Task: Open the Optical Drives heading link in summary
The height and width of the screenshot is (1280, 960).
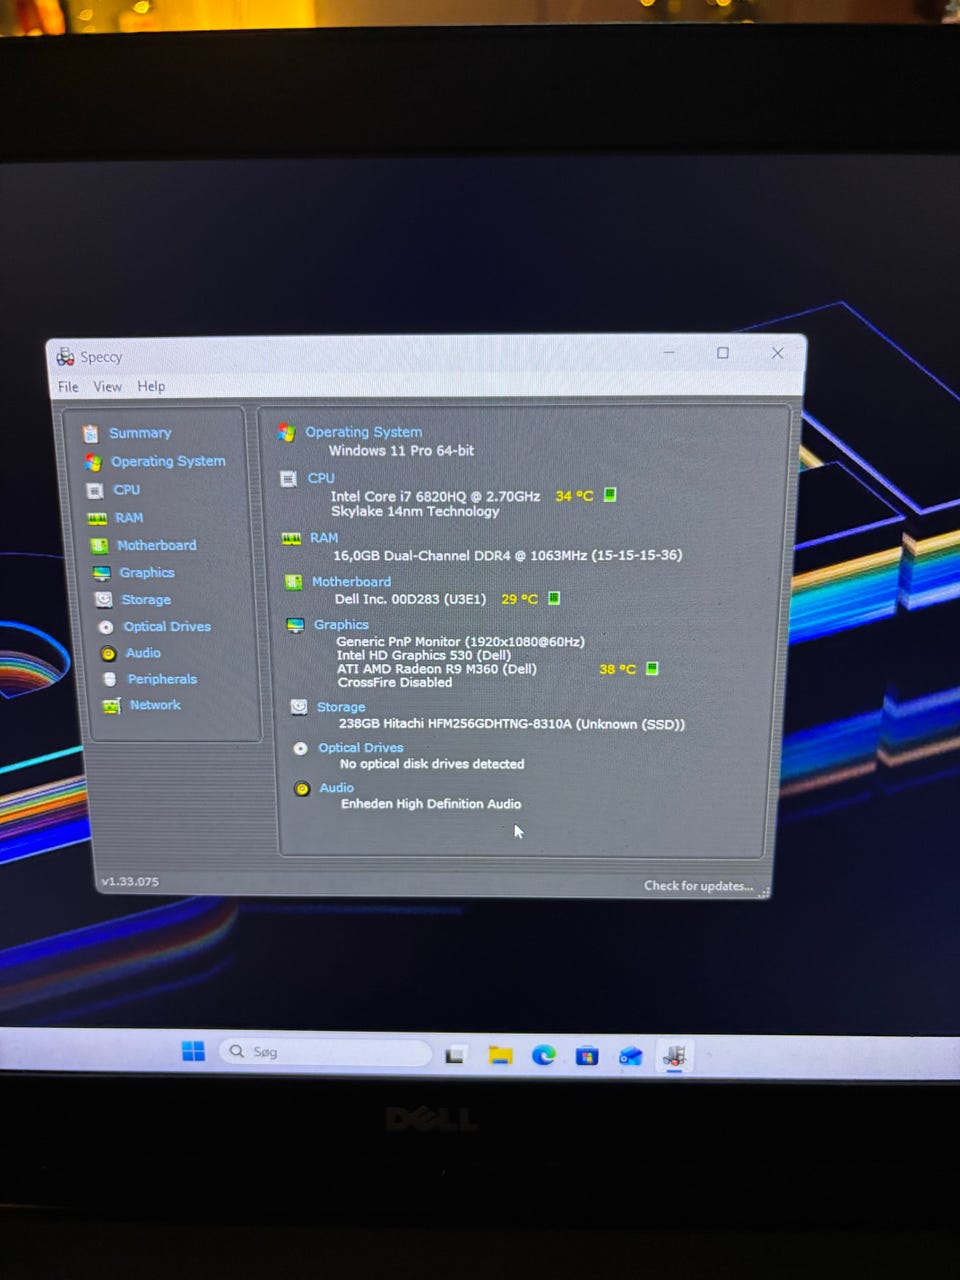Action: point(361,748)
